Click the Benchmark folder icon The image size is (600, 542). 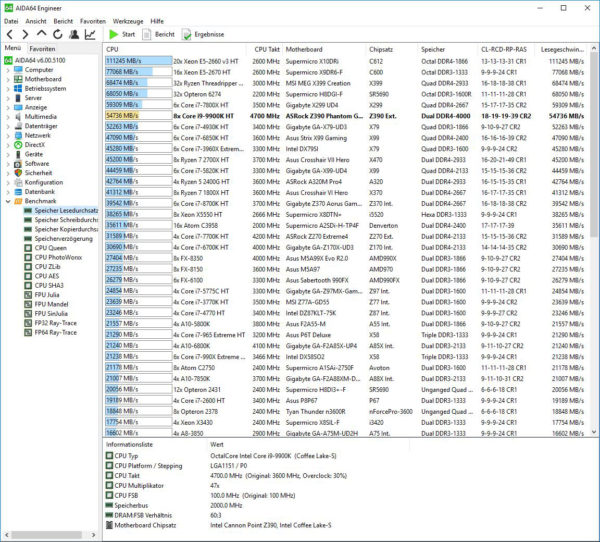[18, 201]
